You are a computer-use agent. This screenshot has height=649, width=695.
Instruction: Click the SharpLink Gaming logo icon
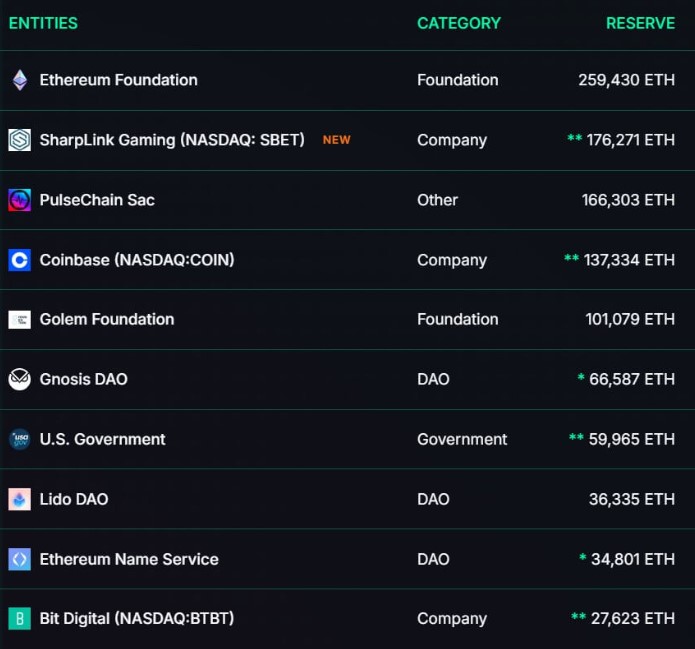click(x=20, y=140)
